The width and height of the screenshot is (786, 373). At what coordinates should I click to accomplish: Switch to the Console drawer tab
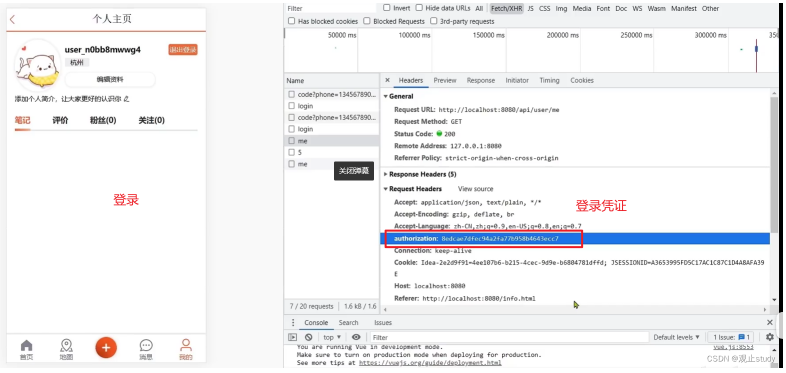pos(316,323)
